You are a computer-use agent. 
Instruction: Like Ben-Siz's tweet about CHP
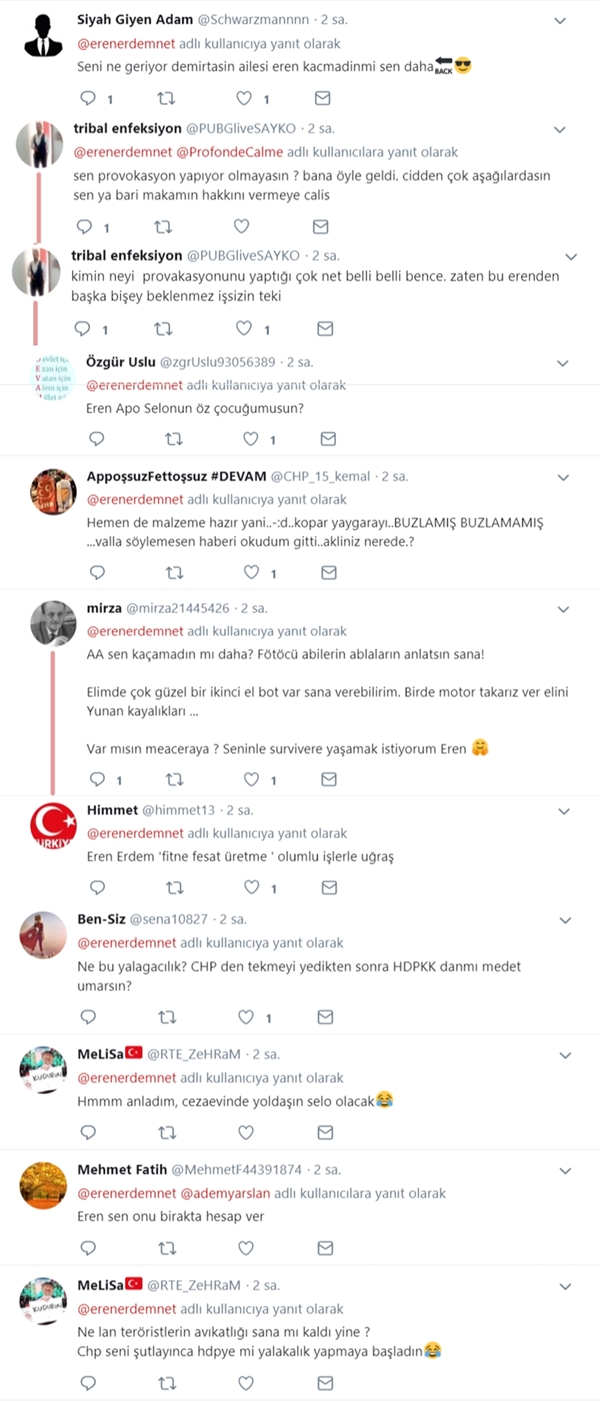click(x=246, y=1017)
